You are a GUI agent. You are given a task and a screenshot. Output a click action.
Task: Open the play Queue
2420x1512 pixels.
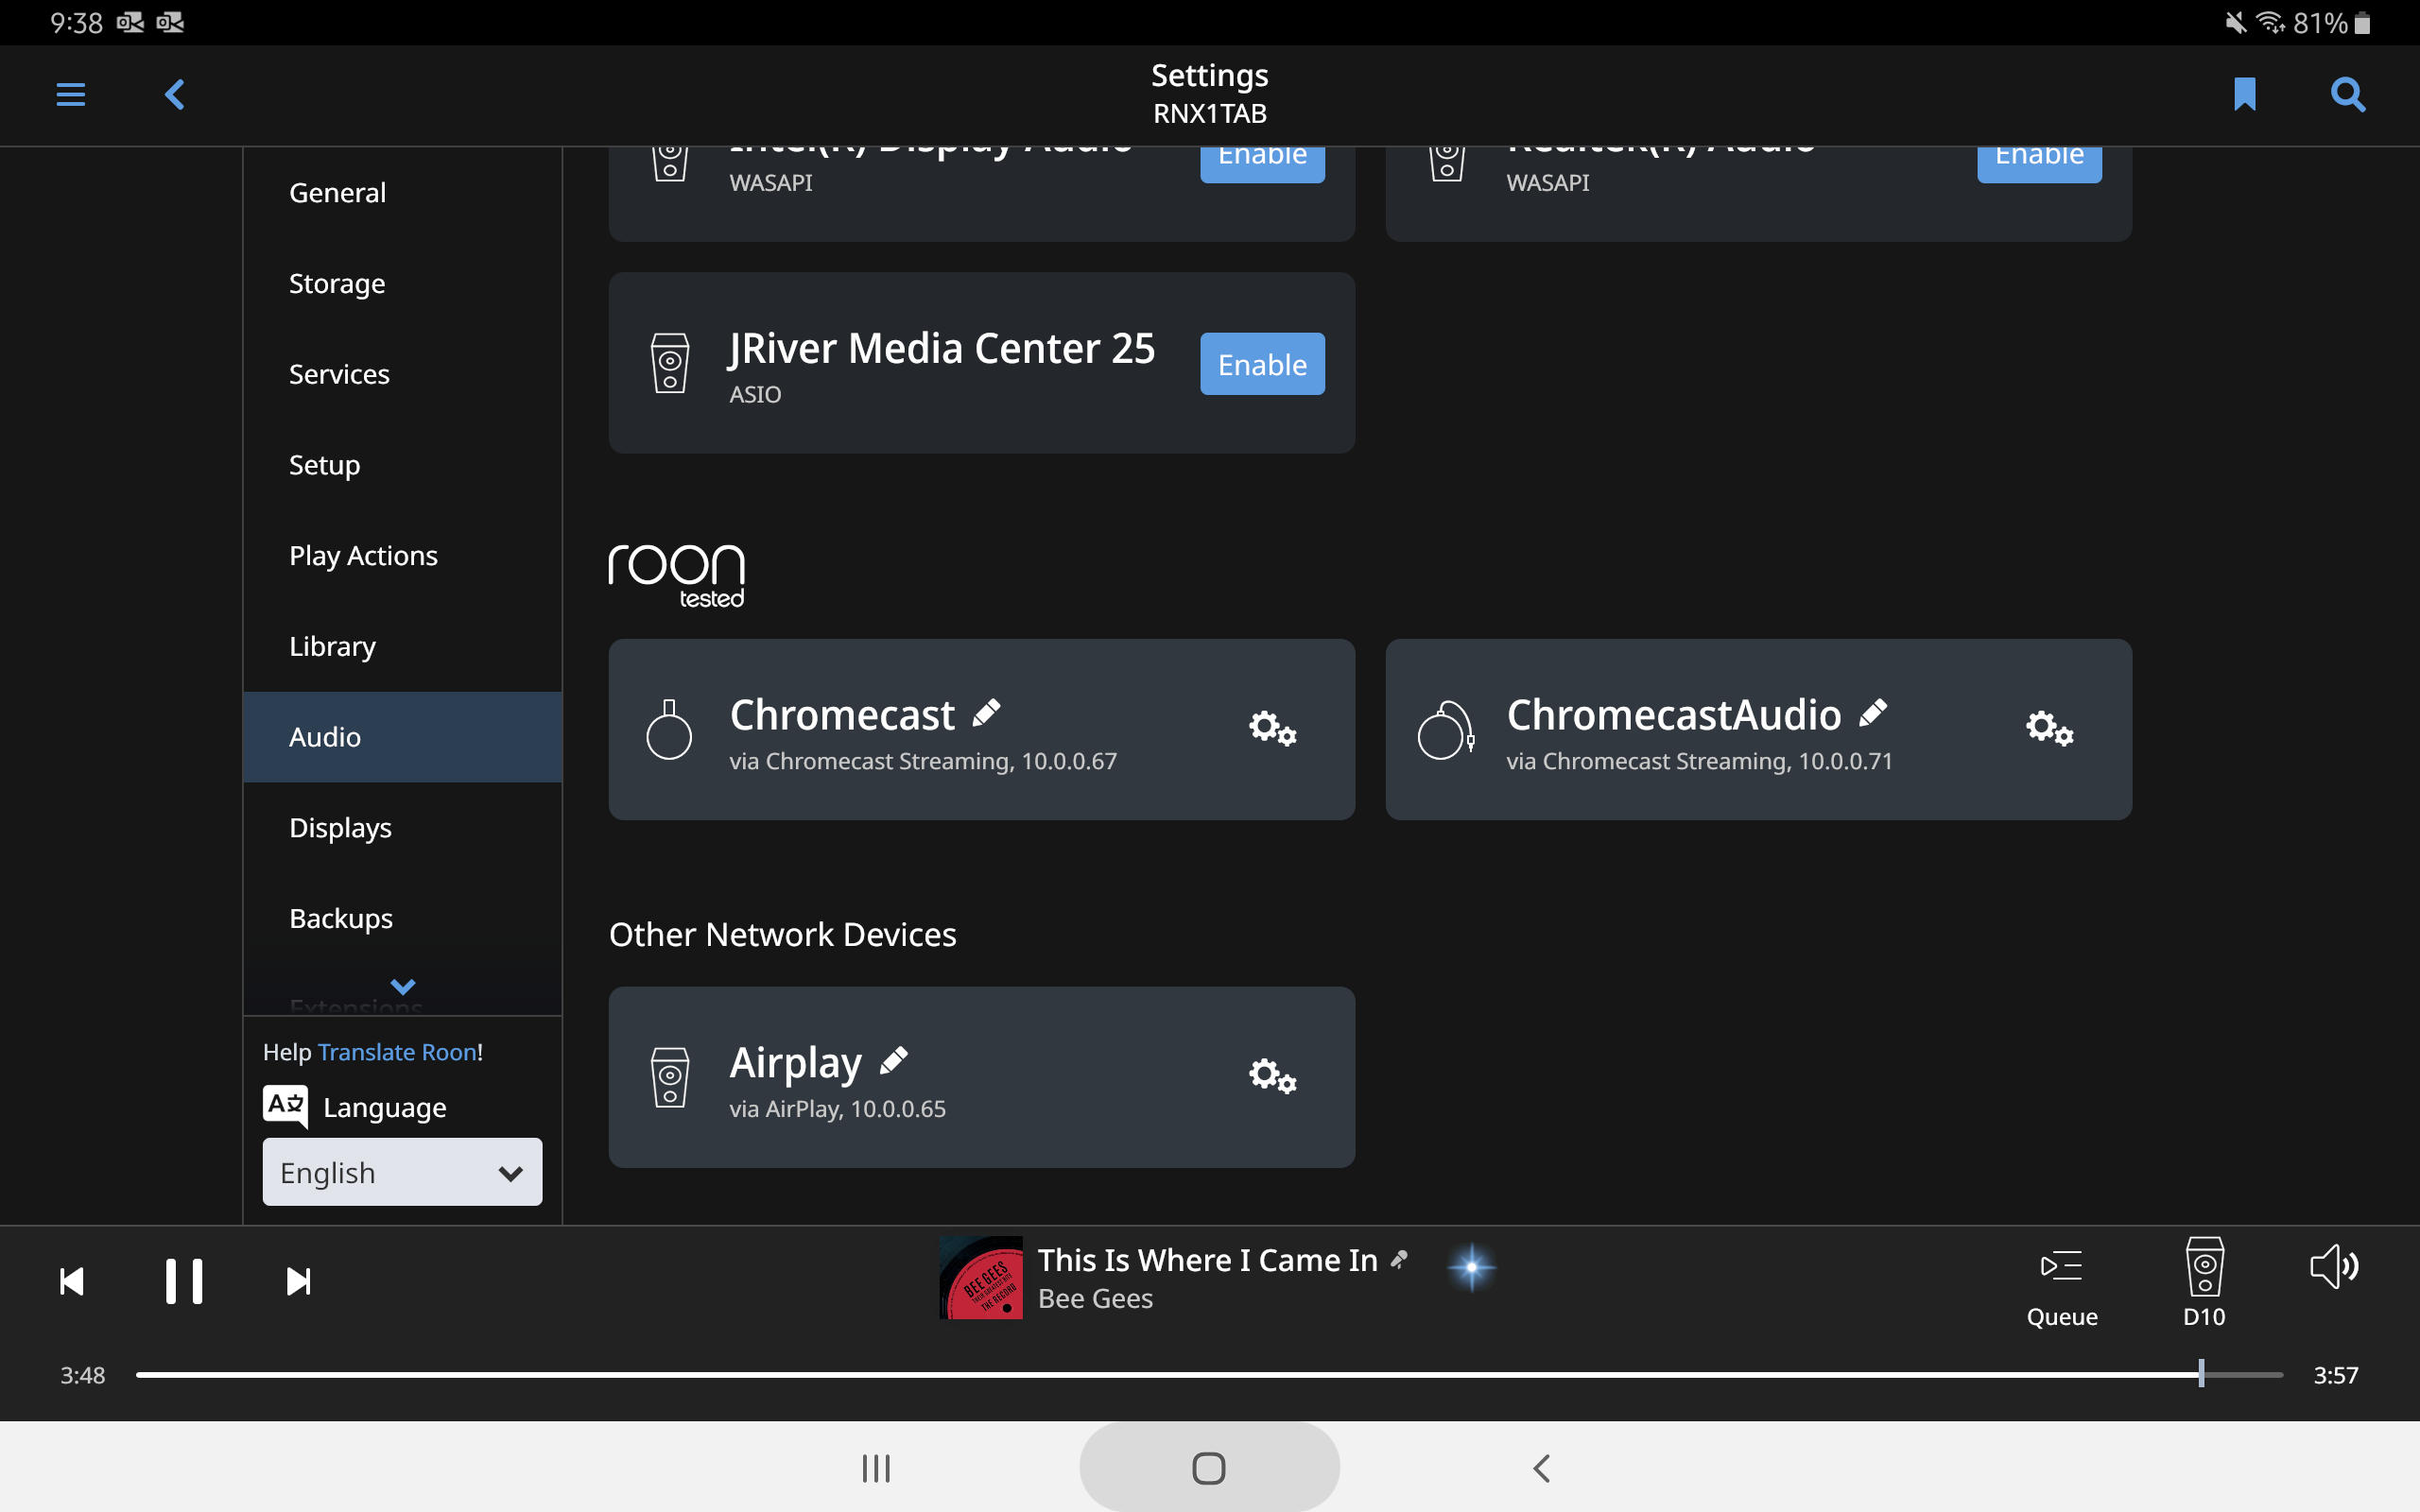coord(2061,1288)
